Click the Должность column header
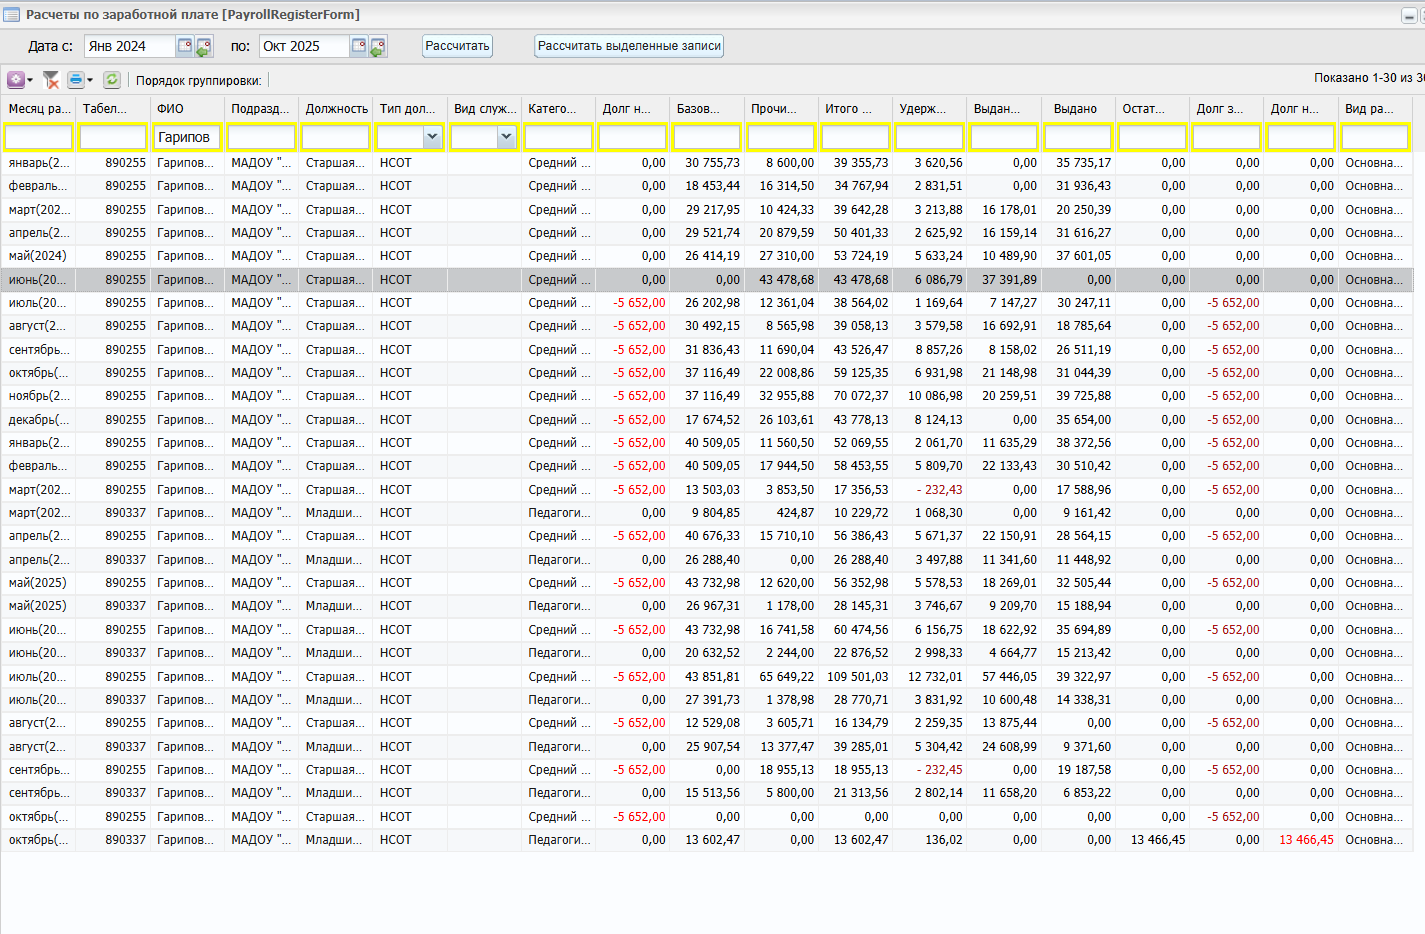This screenshot has width=1425, height=934. pos(336,109)
